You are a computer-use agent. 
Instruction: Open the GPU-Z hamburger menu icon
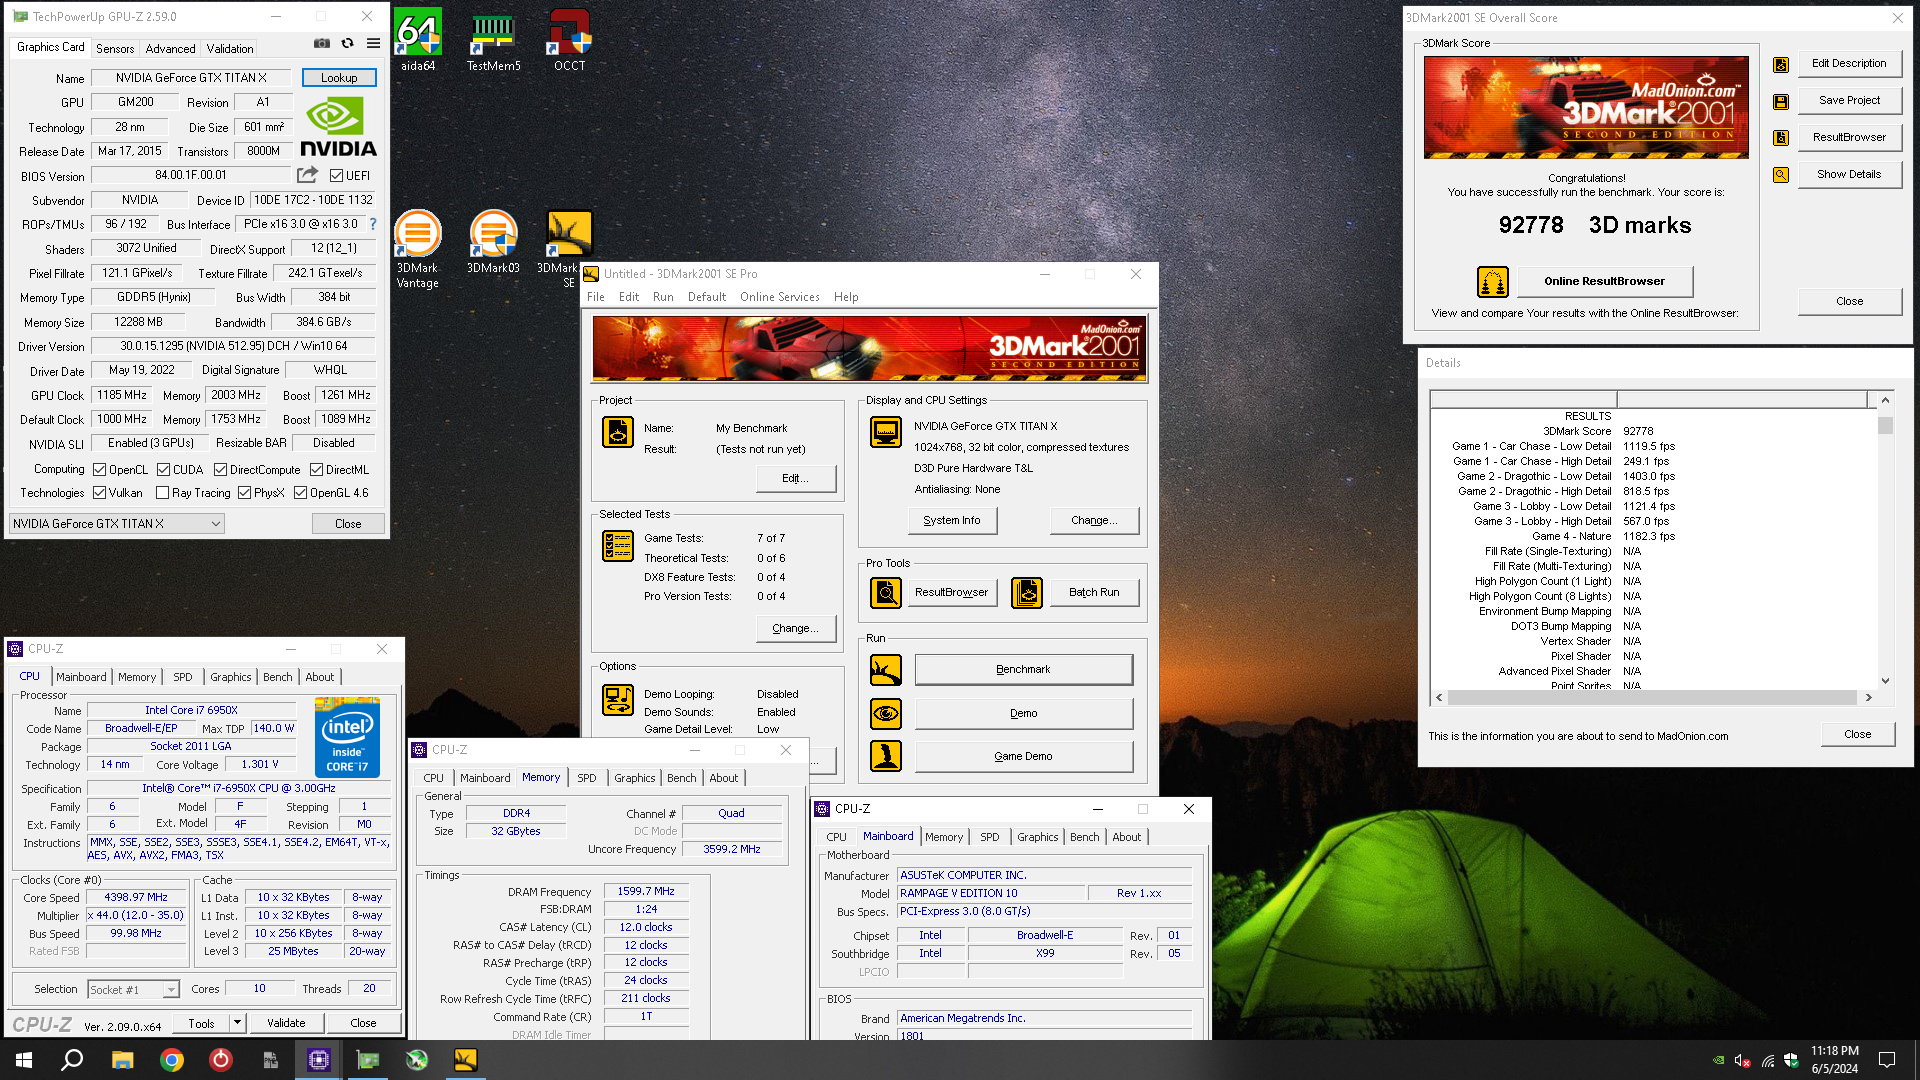click(373, 43)
